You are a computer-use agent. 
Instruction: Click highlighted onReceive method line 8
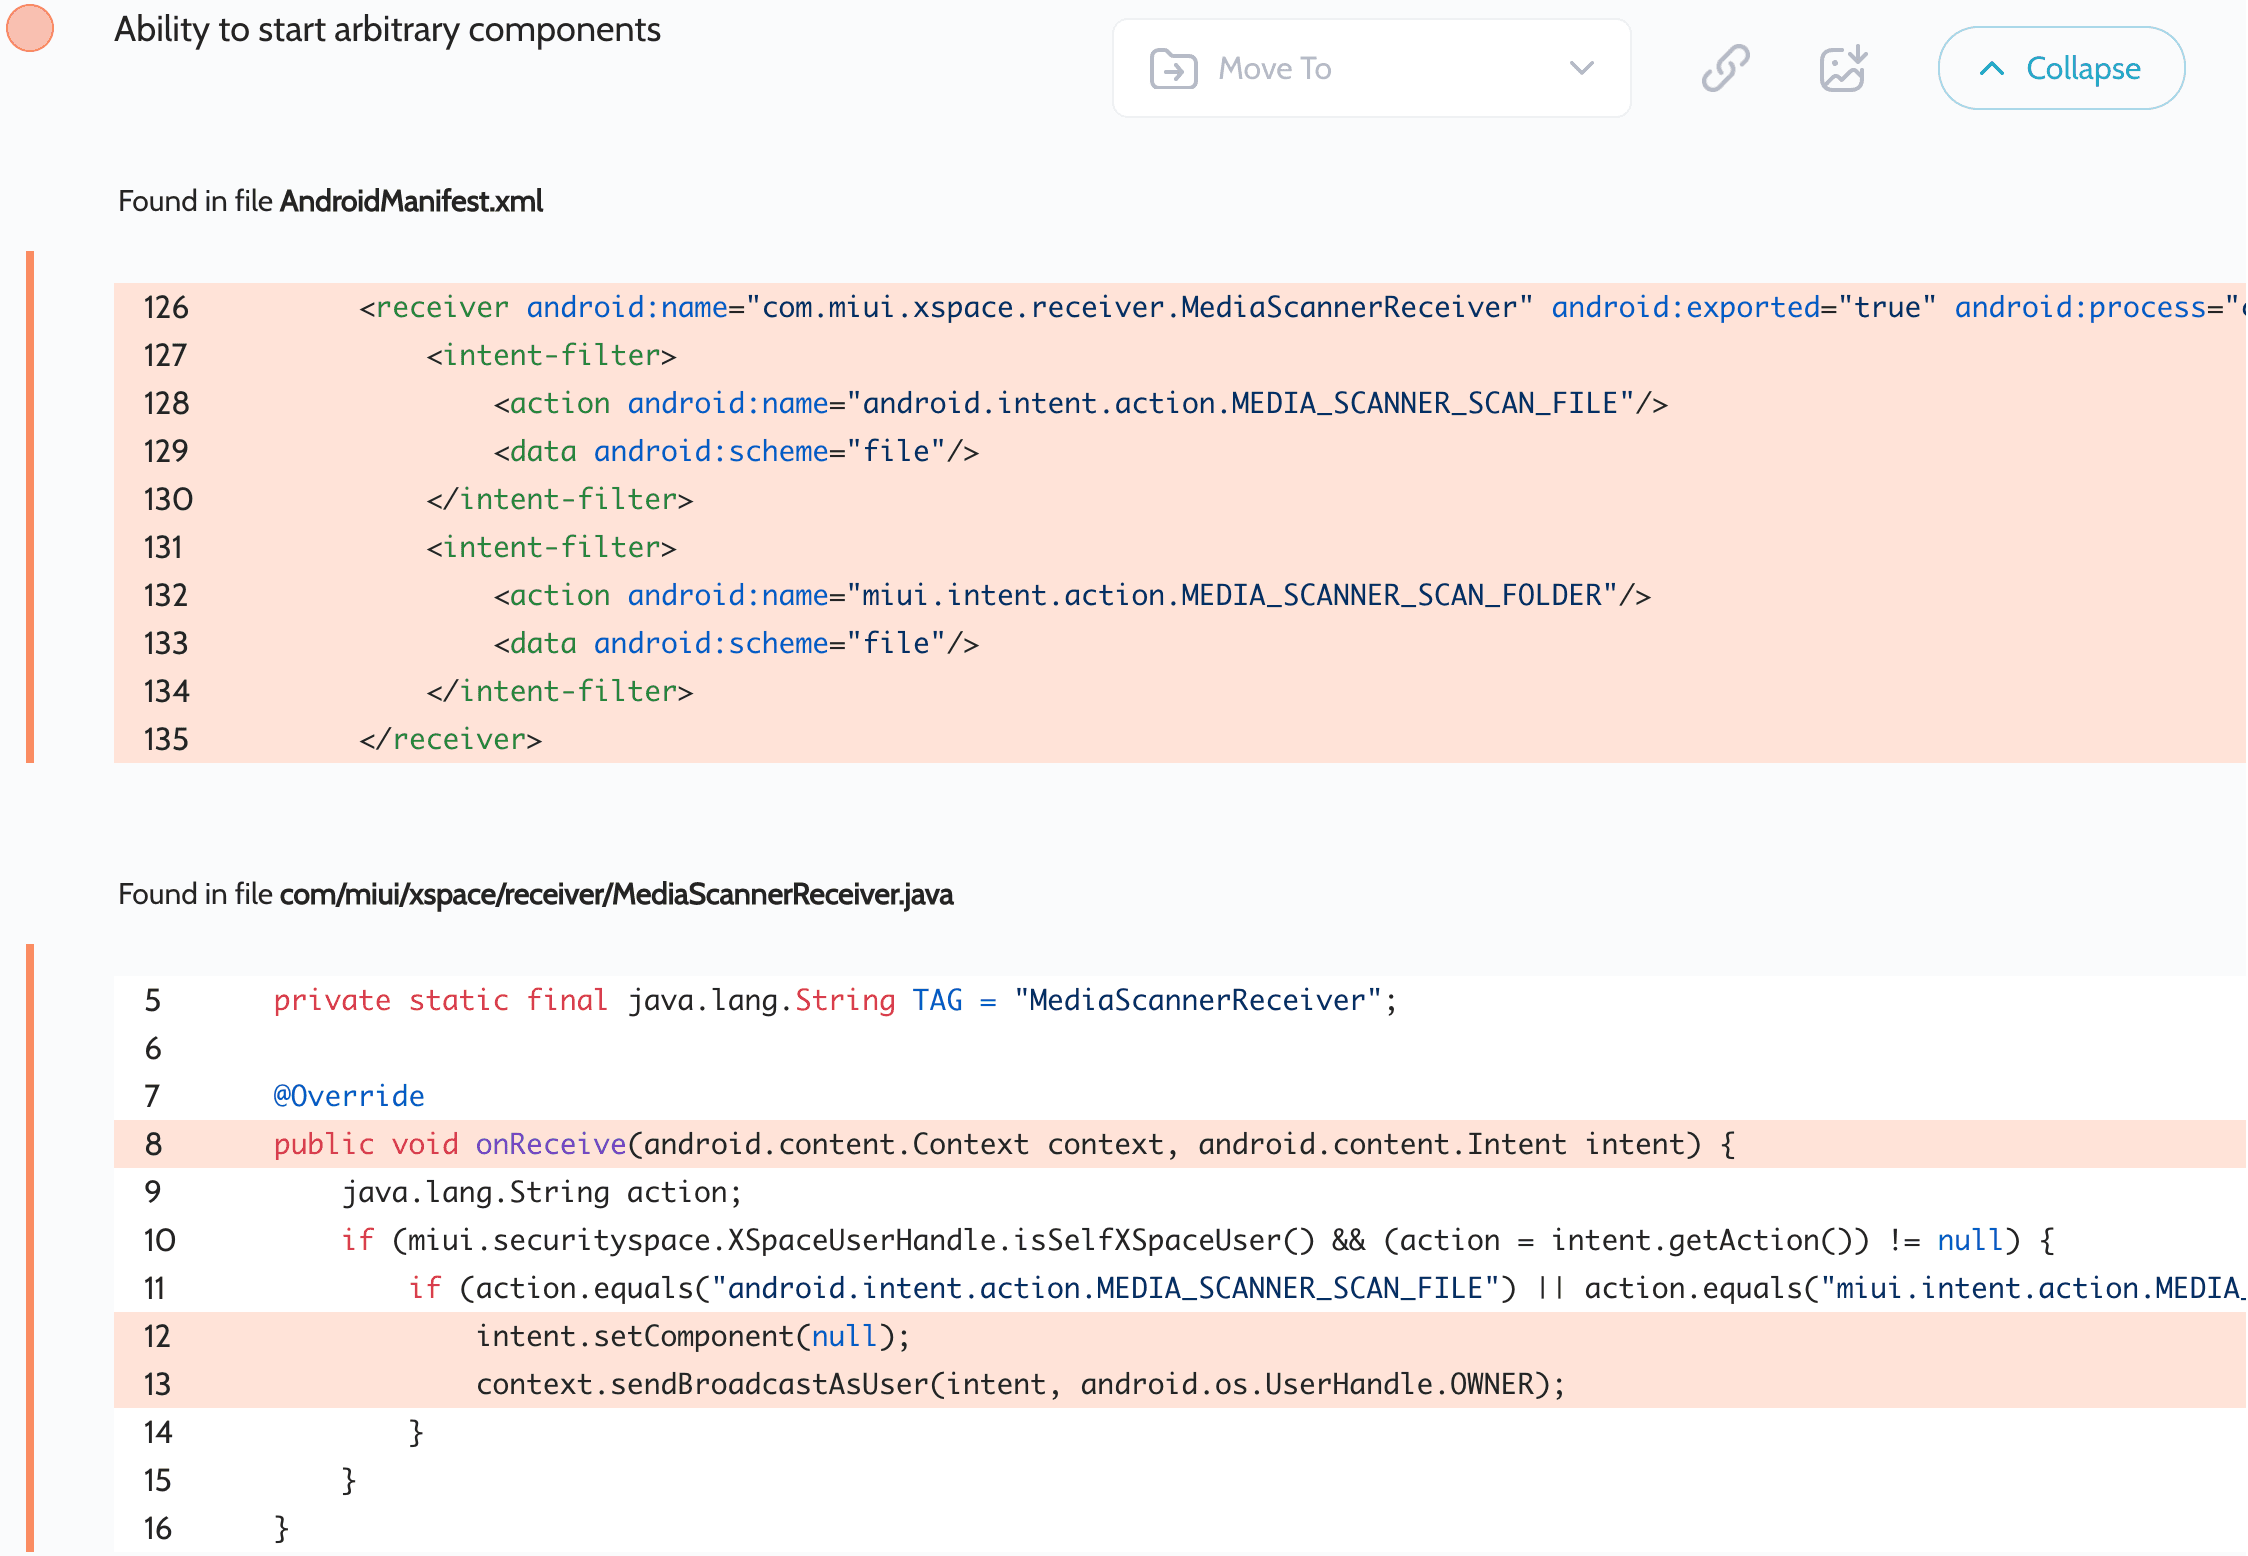pos(1003,1144)
